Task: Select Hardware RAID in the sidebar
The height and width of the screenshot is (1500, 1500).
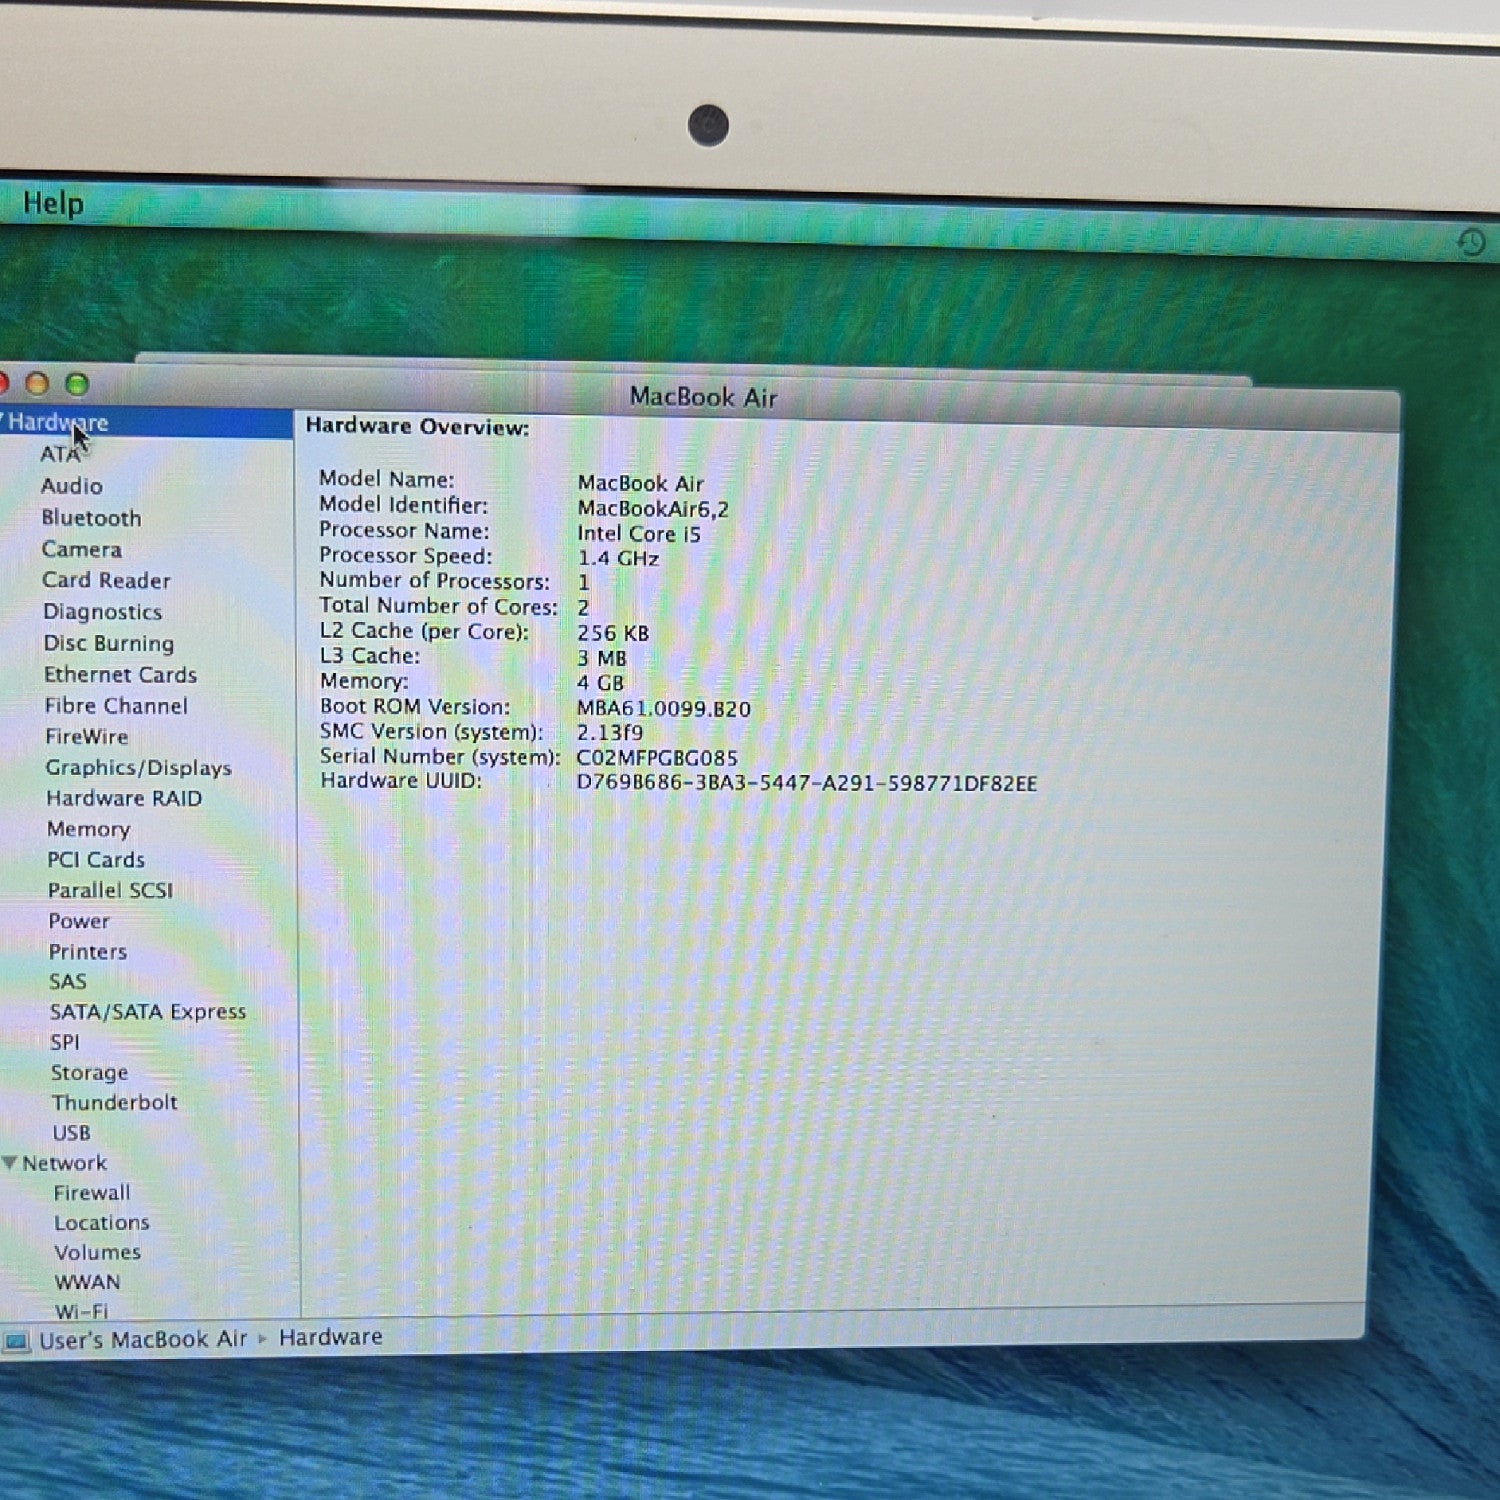Action: coord(124,798)
